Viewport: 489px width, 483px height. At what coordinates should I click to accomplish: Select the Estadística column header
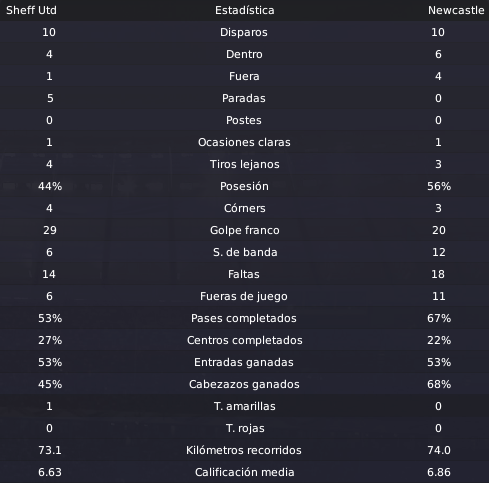[245, 10]
